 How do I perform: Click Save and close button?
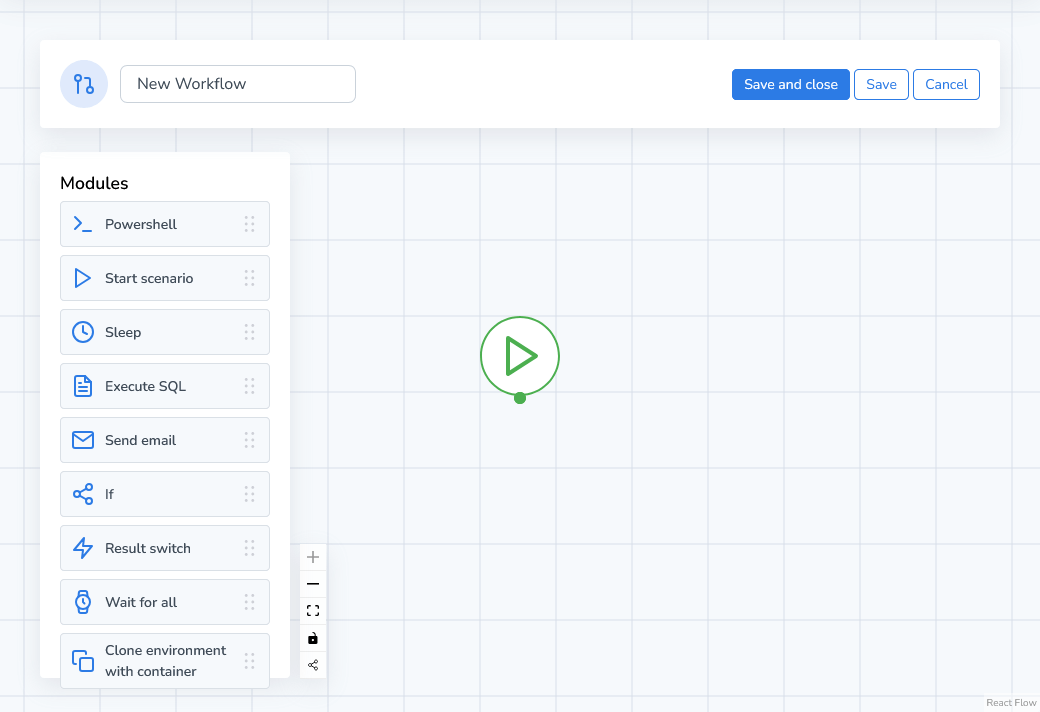point(791,84)
